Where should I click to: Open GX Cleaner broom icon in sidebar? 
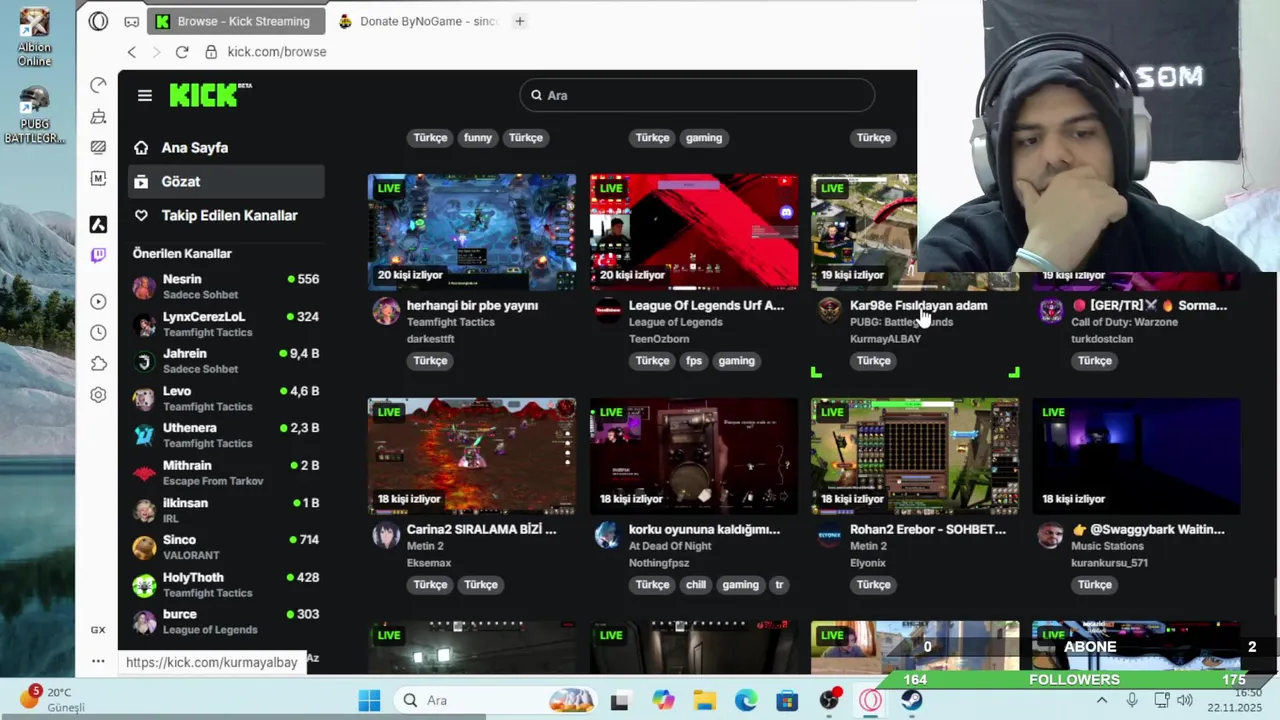coord(98,117)
